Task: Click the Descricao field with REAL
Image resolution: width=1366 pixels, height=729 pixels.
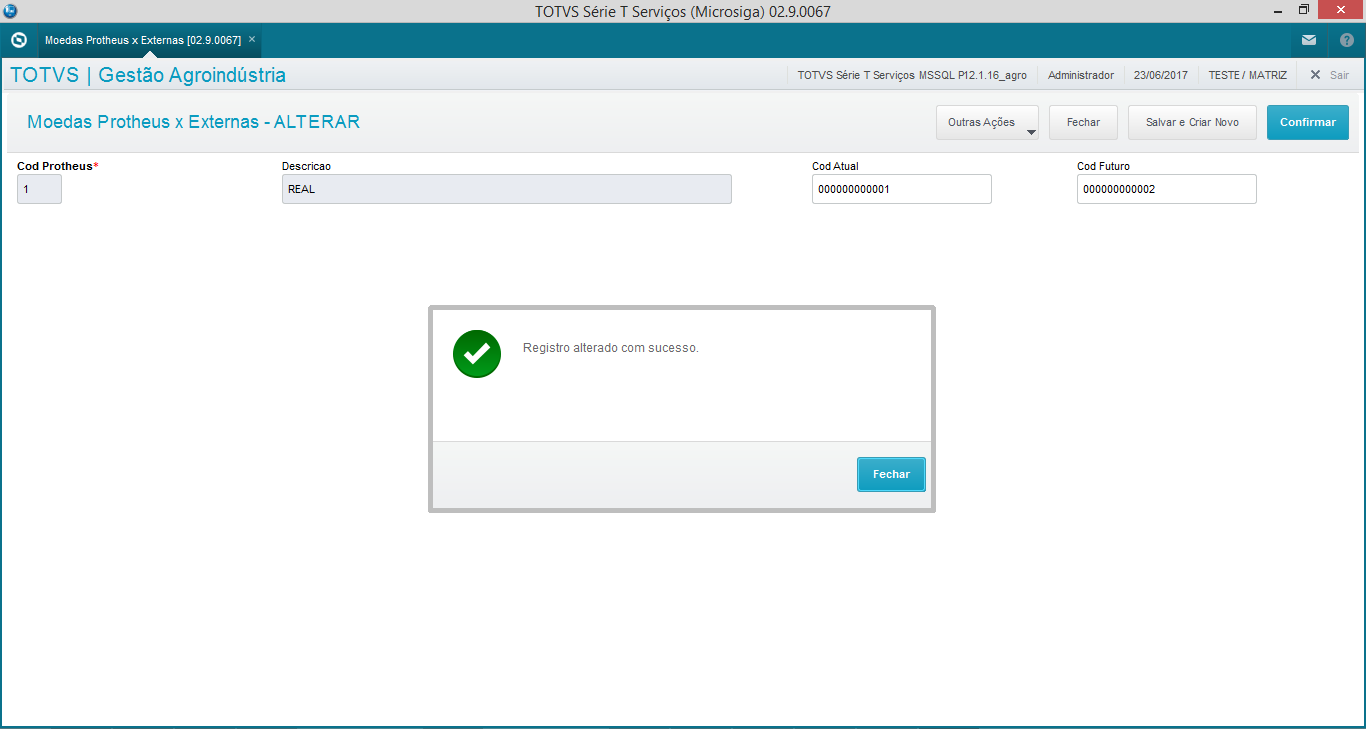Action: (507, 189)
